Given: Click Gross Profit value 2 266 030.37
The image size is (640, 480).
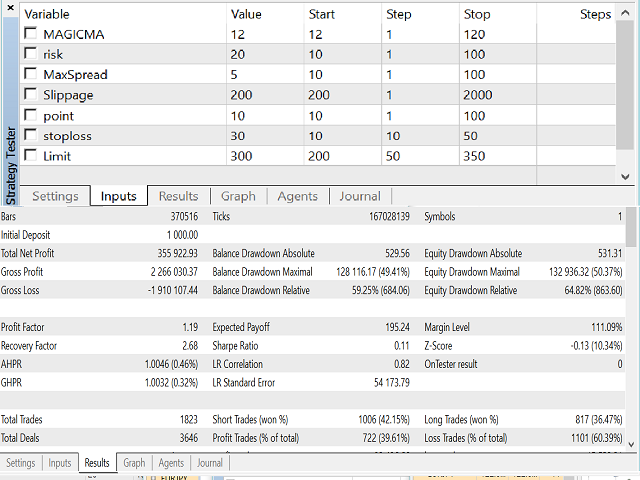Looking at the screenshot, I should pyautogui.click(x=174, y=272).
